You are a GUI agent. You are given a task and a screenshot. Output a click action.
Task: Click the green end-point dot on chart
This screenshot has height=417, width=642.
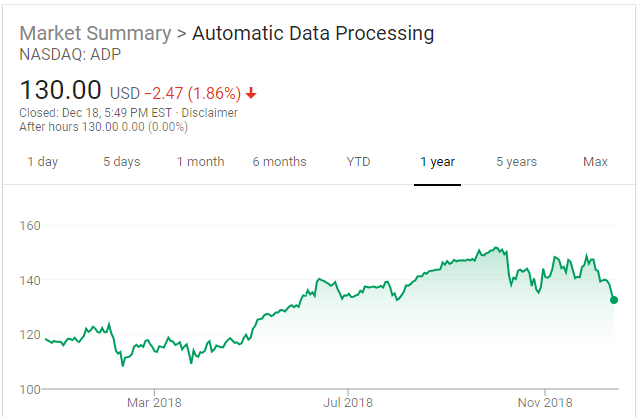pyautogui.click(x=614, y=300)
